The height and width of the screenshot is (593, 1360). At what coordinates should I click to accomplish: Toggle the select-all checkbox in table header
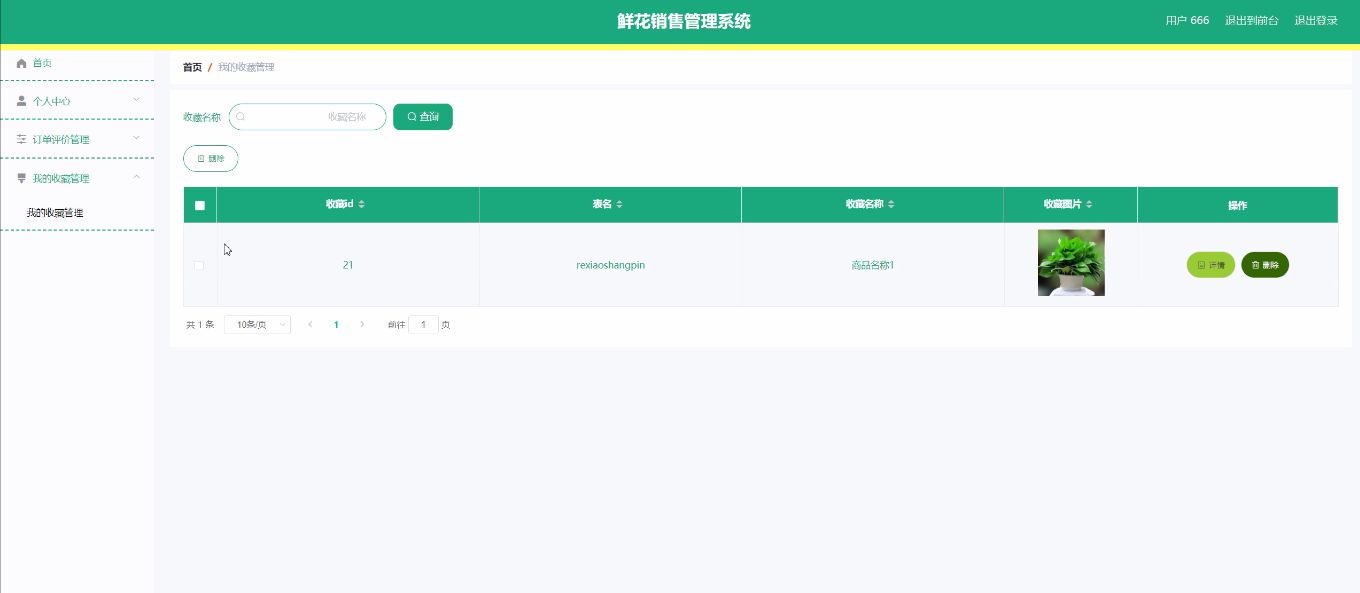pos(200,205)
